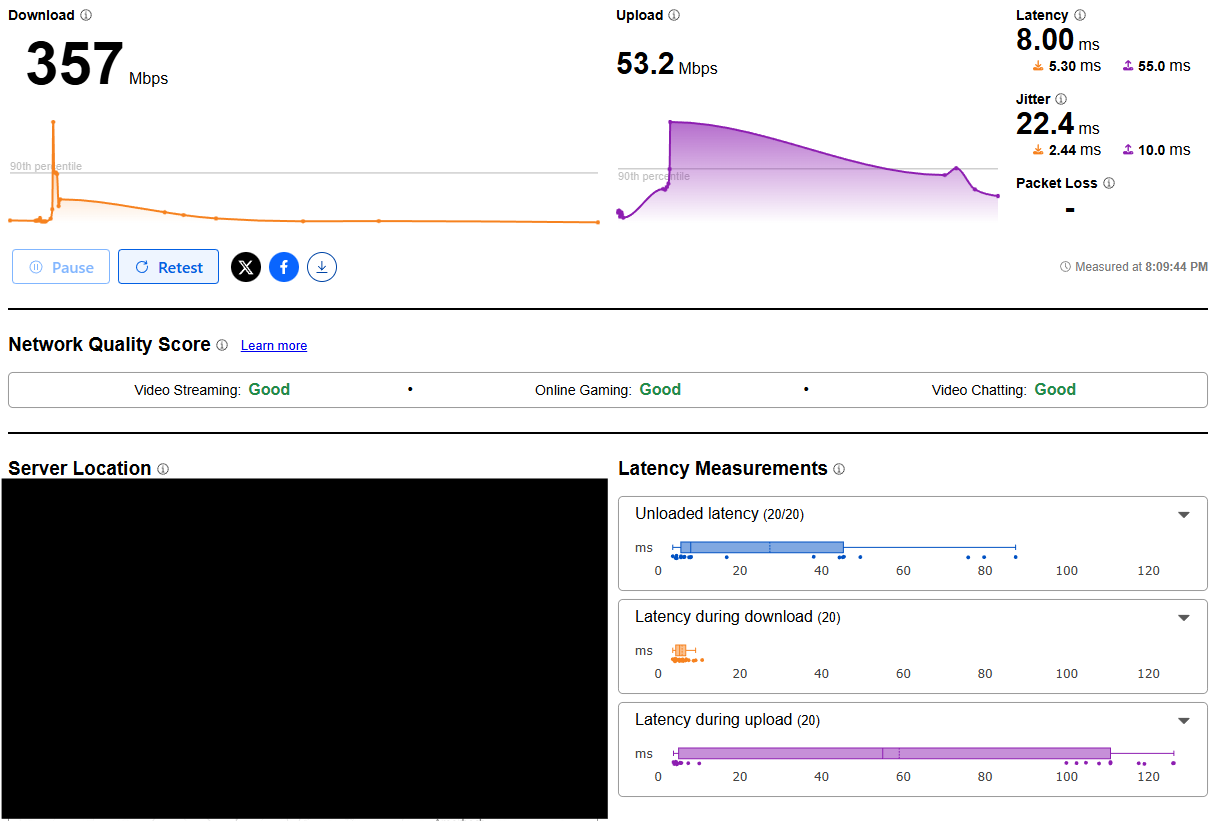Image resolution: width=1215 pixels, height=821 pixels.
Task: Click the Packet Loss dash value
Action: [1070, 210]
